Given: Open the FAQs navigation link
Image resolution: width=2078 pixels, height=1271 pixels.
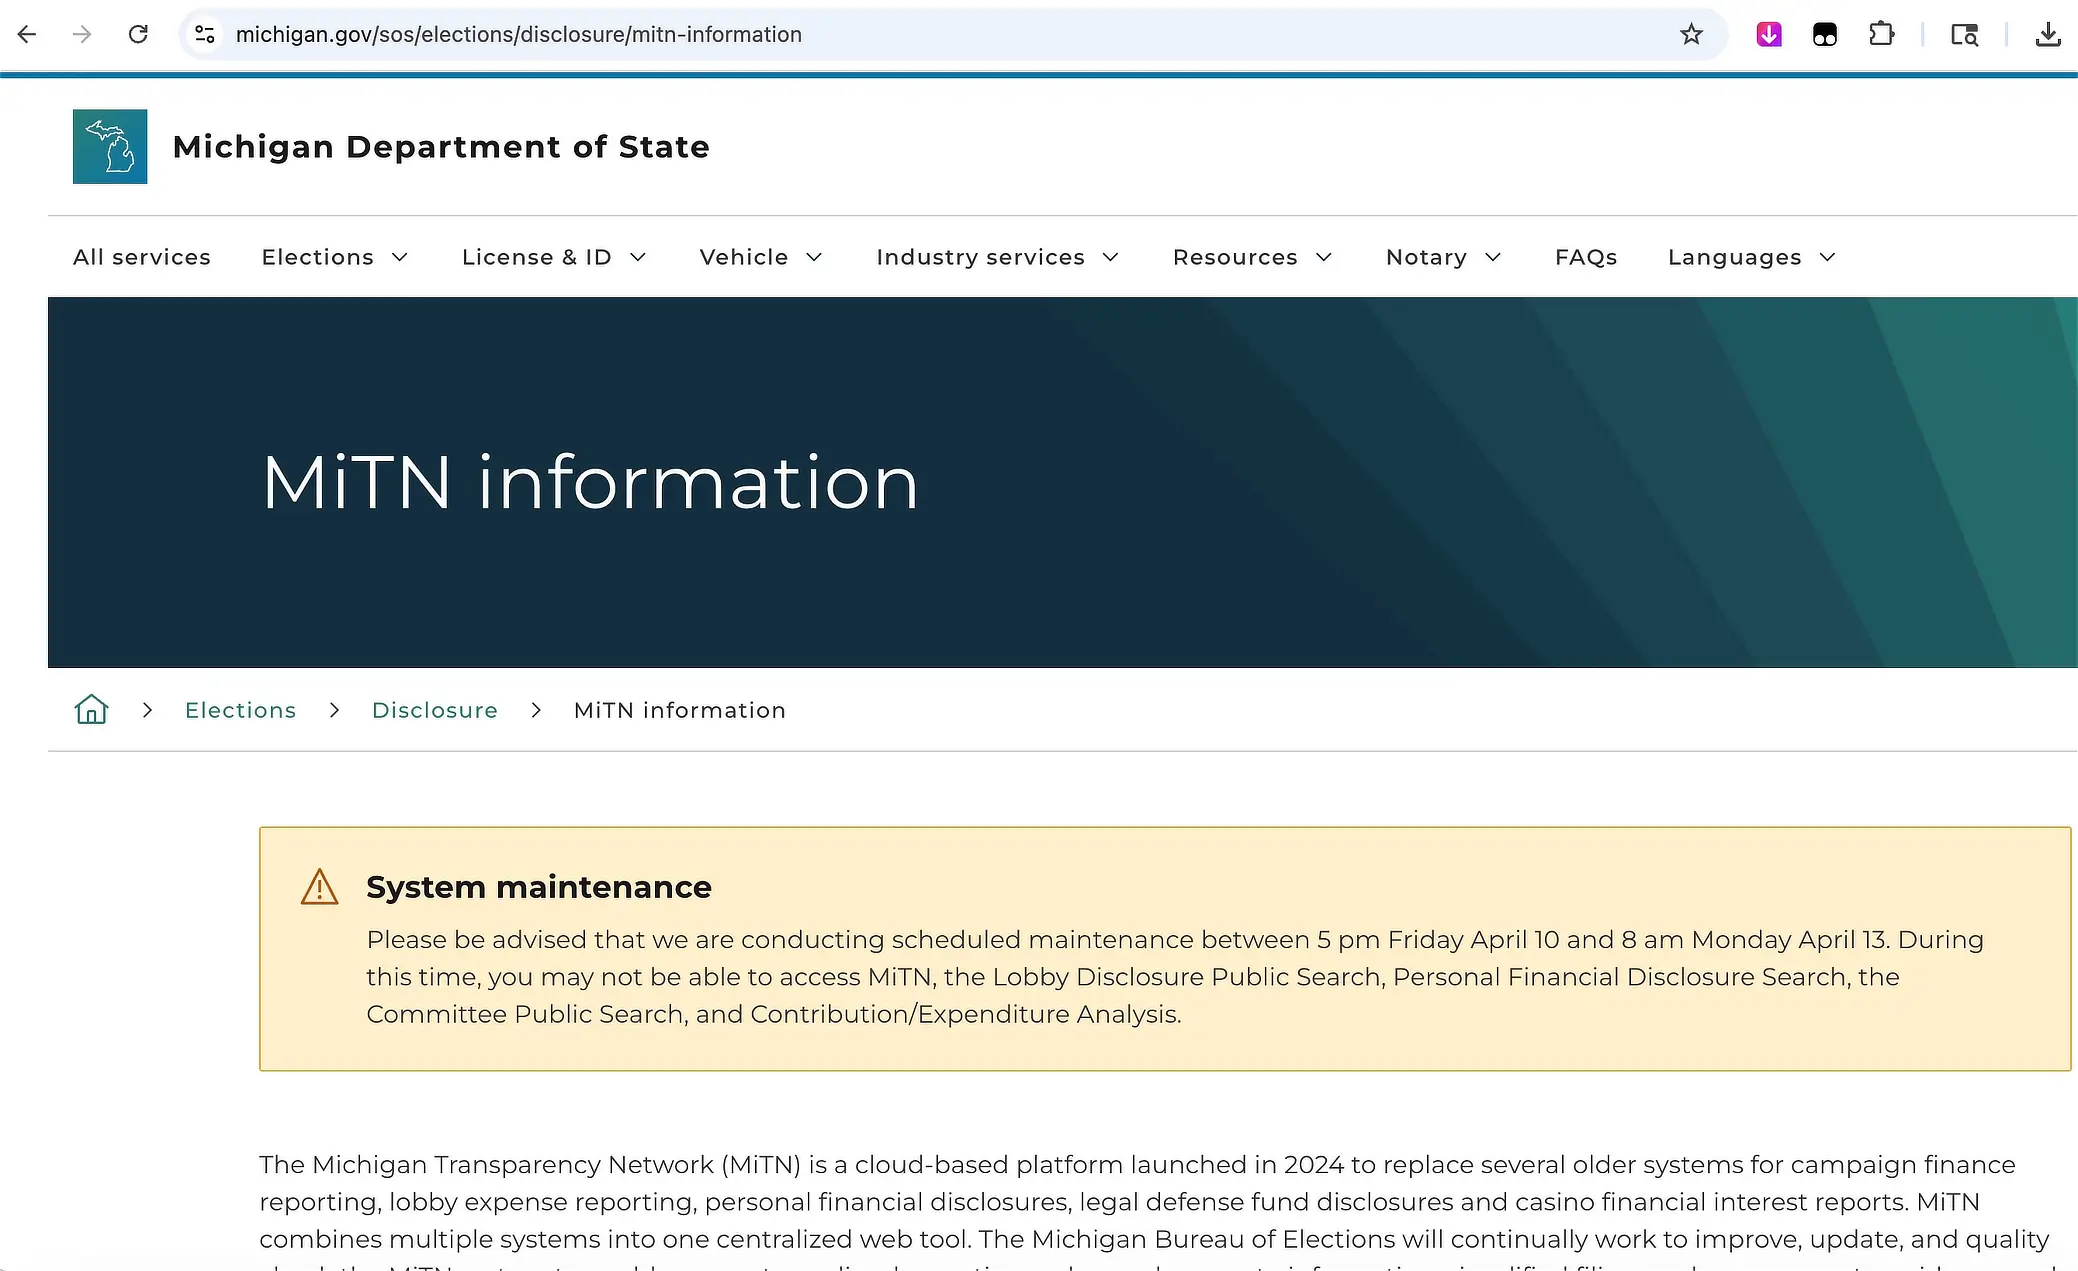Looking at the screenshot, I should (1586, 257).
